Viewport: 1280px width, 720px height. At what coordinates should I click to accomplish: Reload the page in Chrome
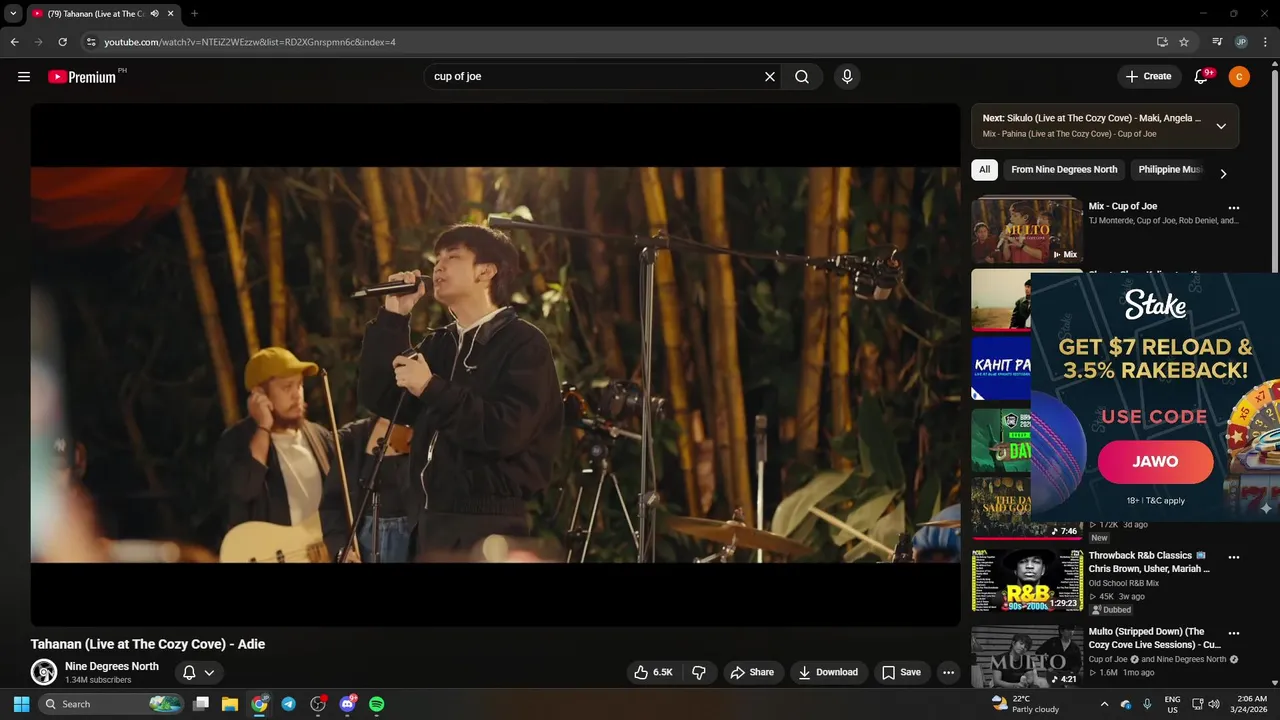[62, 42]
